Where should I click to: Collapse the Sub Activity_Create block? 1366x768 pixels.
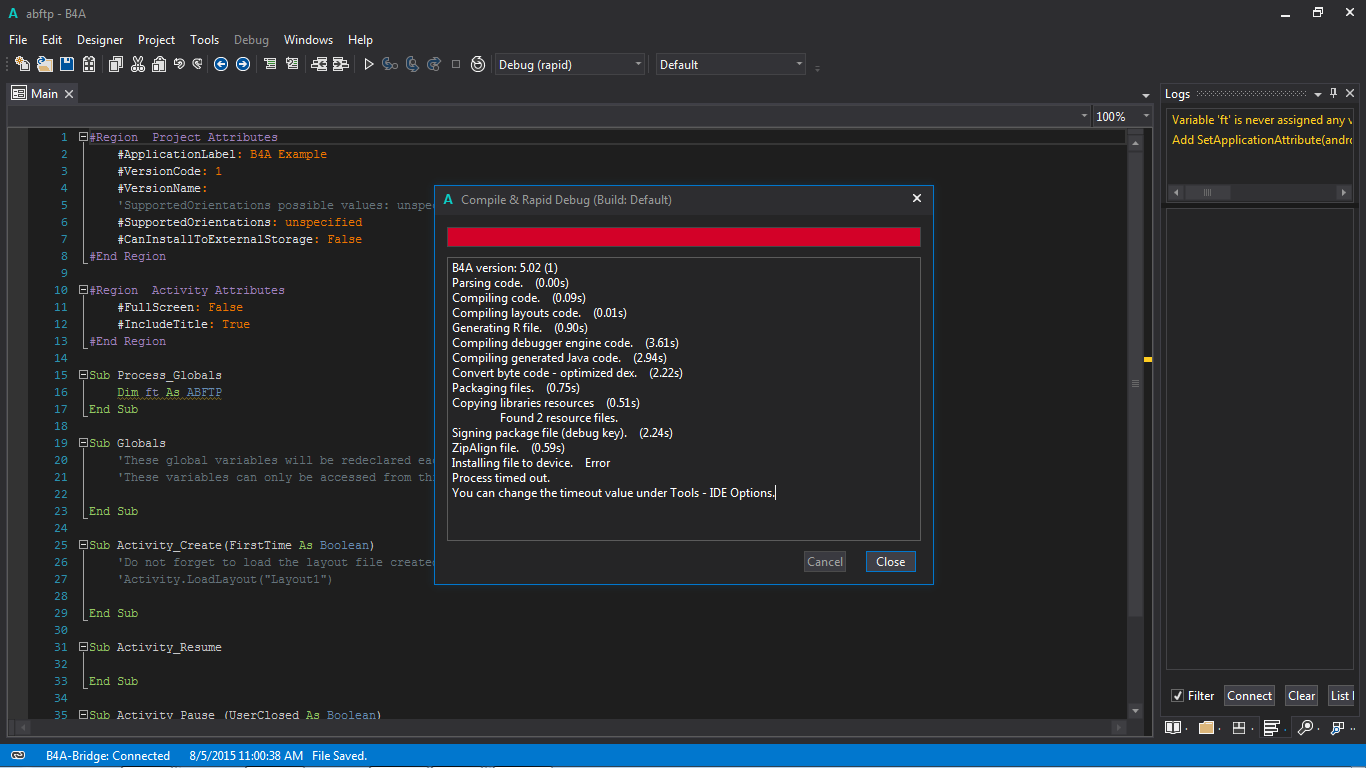83,545
